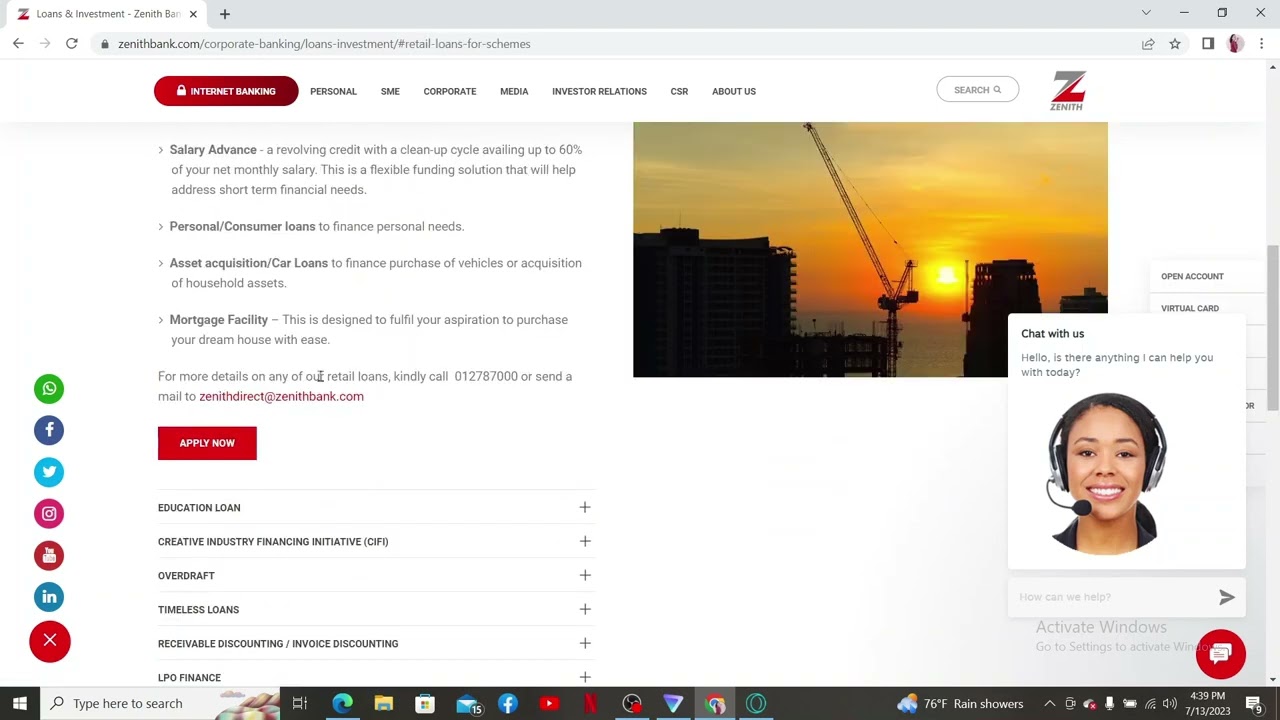Click the Virtual Card side link
Screen dimensions: 1280x720
(x=1190, y=308)
